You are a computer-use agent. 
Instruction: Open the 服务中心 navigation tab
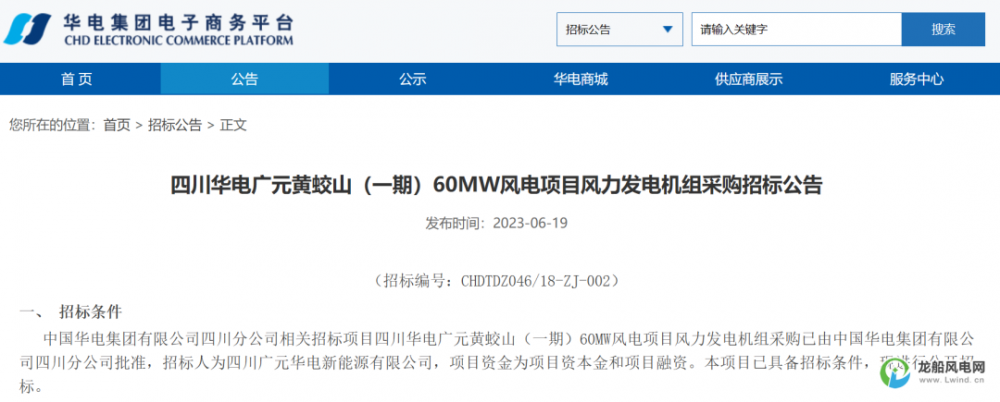(x=916, y=79)
